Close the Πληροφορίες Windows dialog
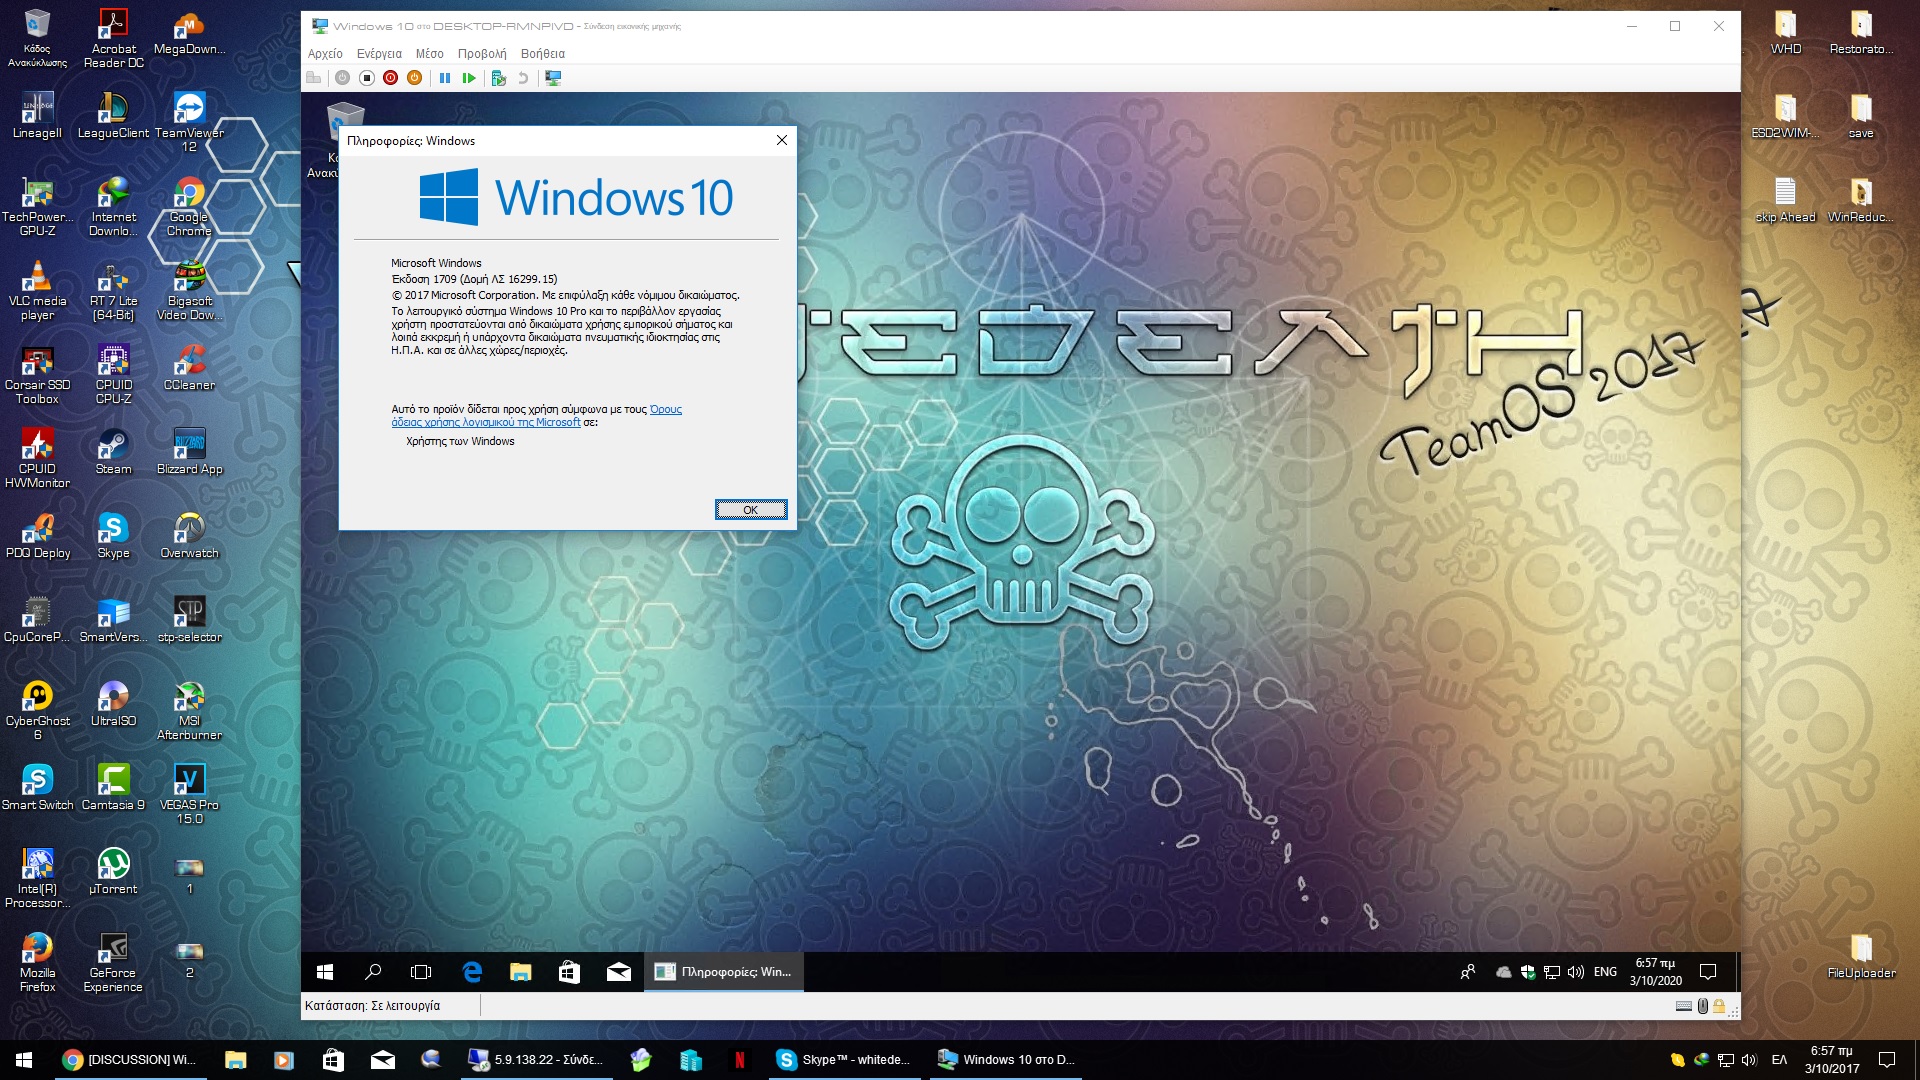The image size is (1920, 1080). point(782,140)
